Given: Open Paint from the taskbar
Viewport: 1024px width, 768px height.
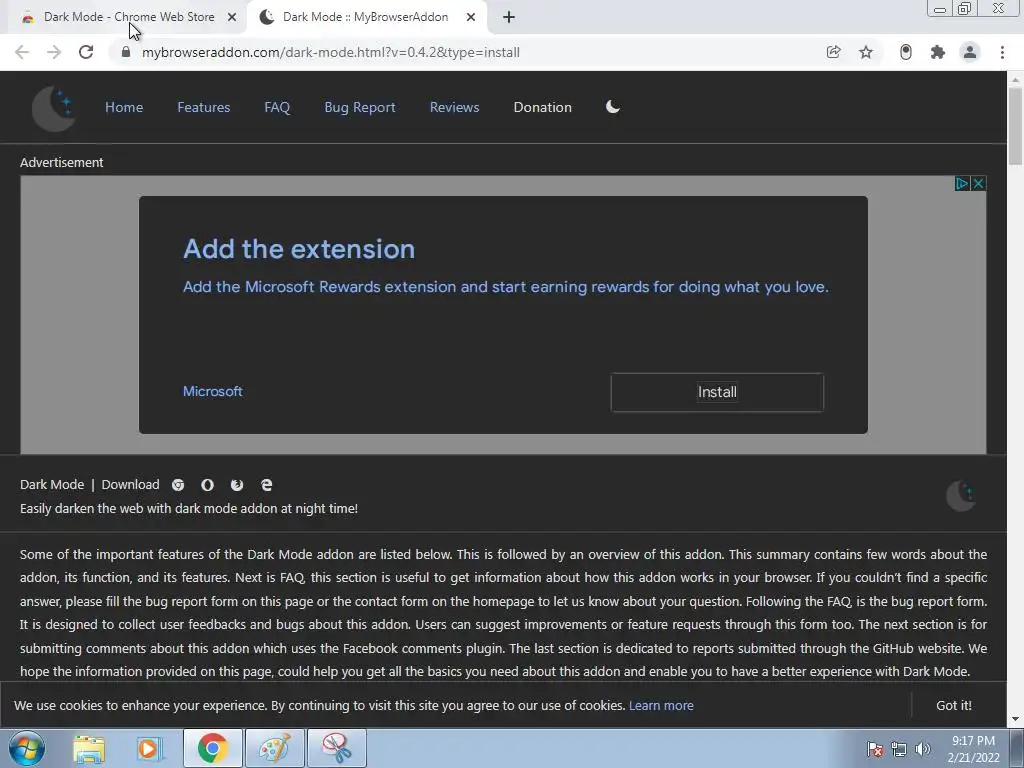Looking at the screenshot, I should (275, 748).
